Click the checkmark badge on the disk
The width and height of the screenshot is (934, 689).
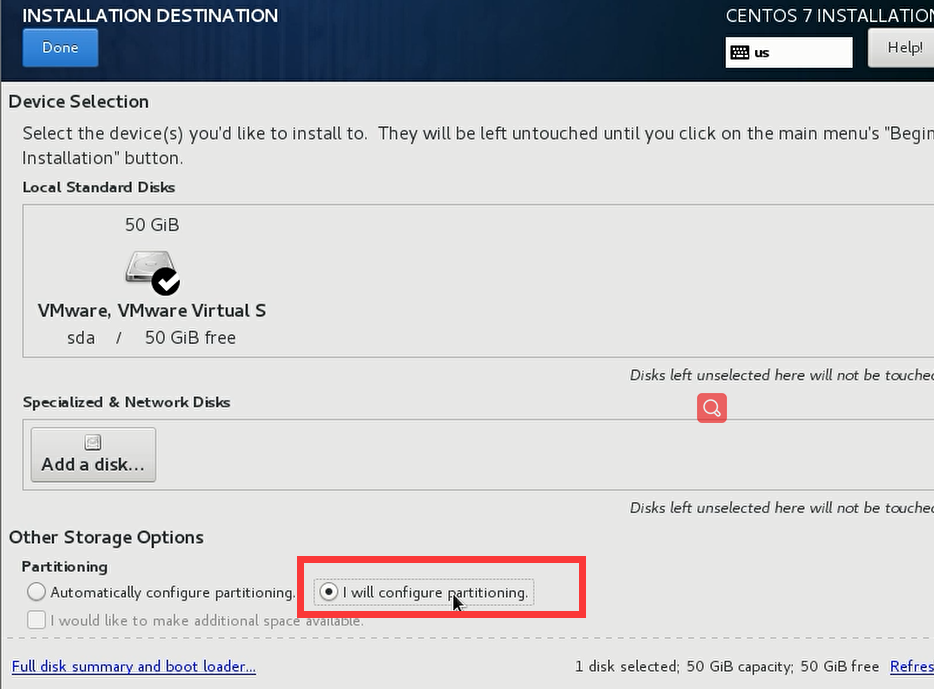coord(166,282)
